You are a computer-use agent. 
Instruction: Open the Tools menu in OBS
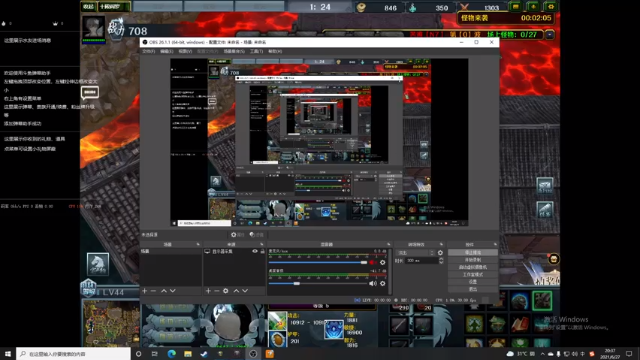coord(256,51)
